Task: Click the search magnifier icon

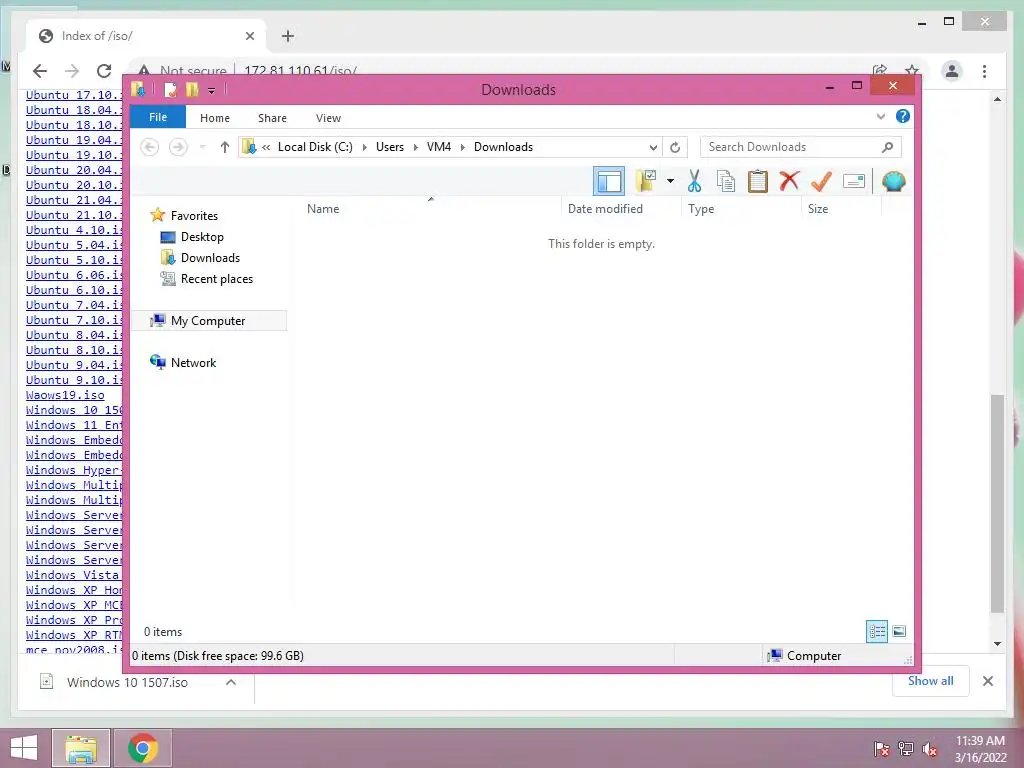Action: (x=887, y=147)
